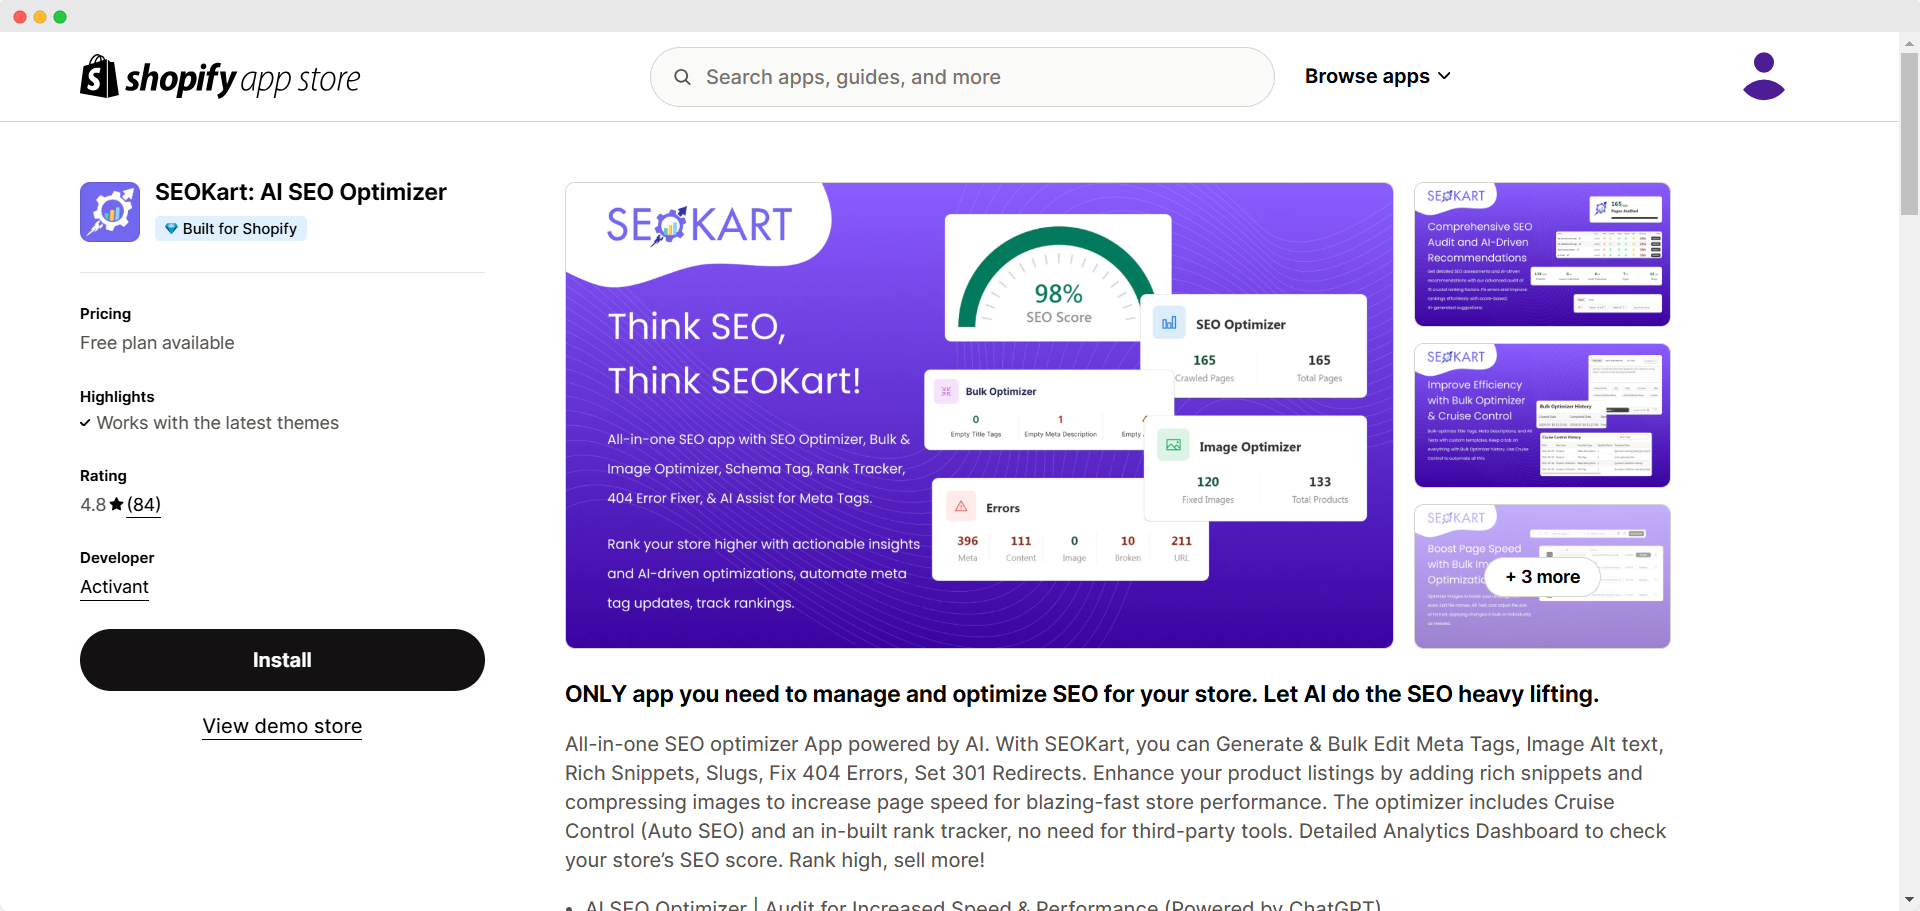Image resolution: width=1920 pixels, height=911 pixels.
Task: Click the + 3 more images button
Action: (1542, 577)
